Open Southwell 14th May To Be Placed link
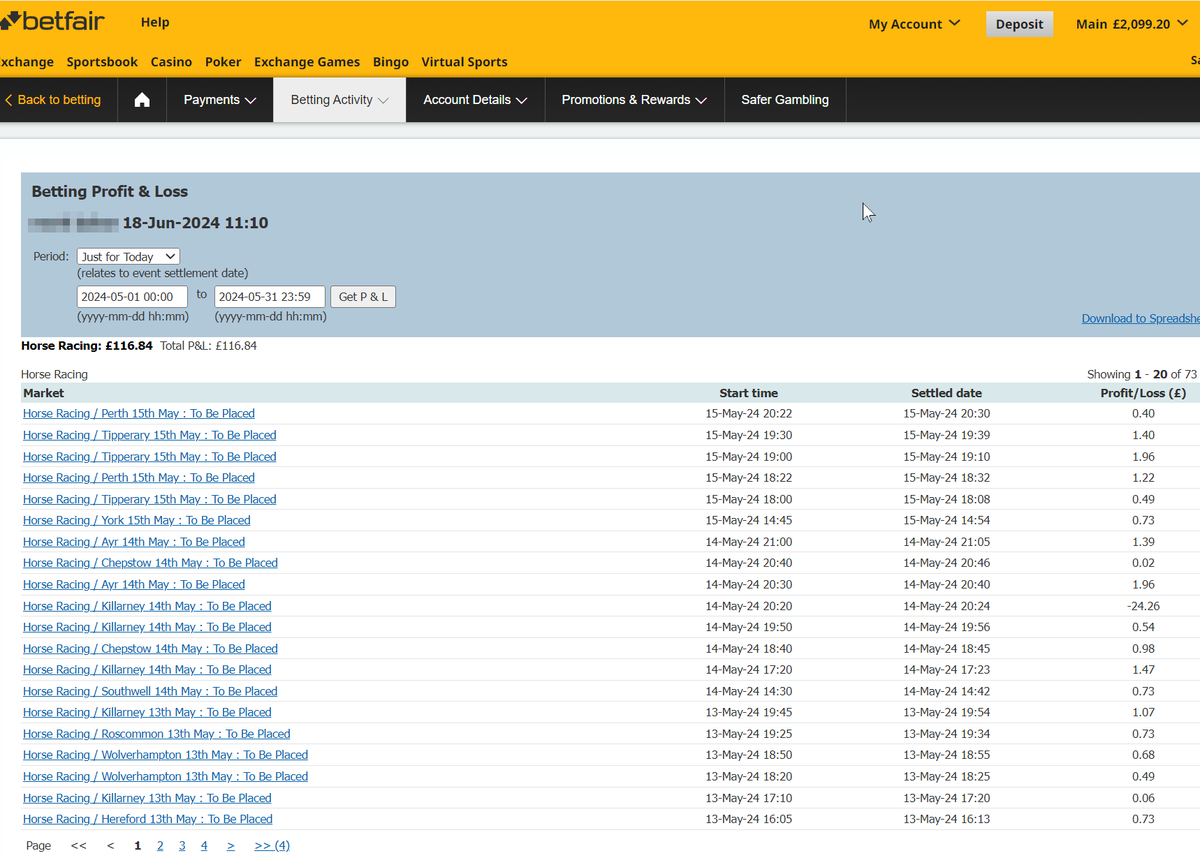The image size is (1200, 858). (x=150, y=692)
